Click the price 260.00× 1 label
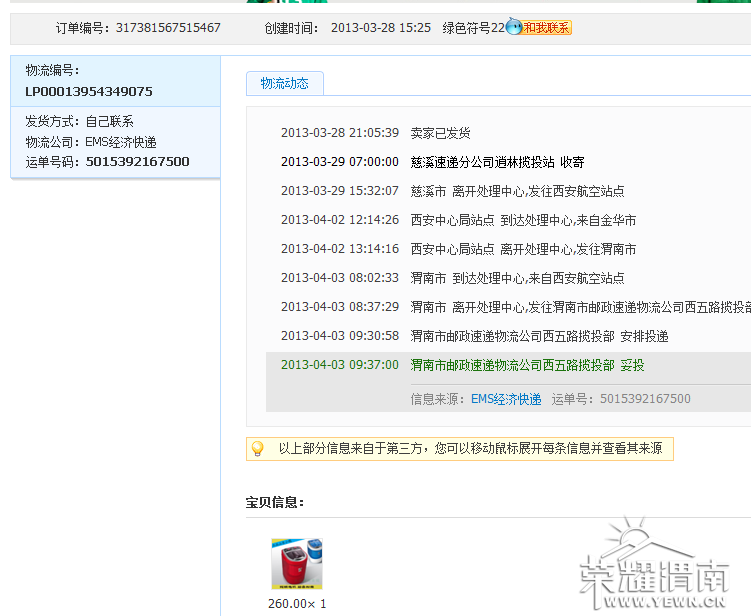This screenshot has height=616, width=751. (297, 604)
